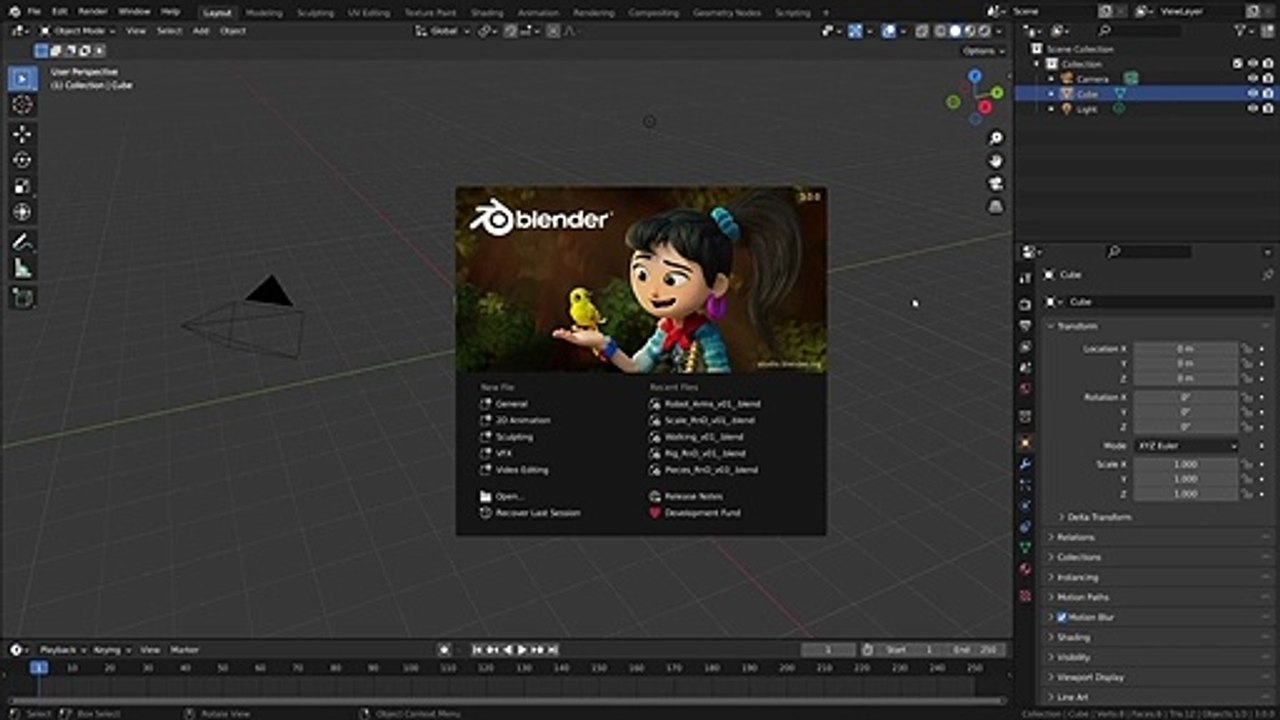Open the Edit menu
Image resolution: width=1280 pixels, height=720 pixels.
point(60,12)
